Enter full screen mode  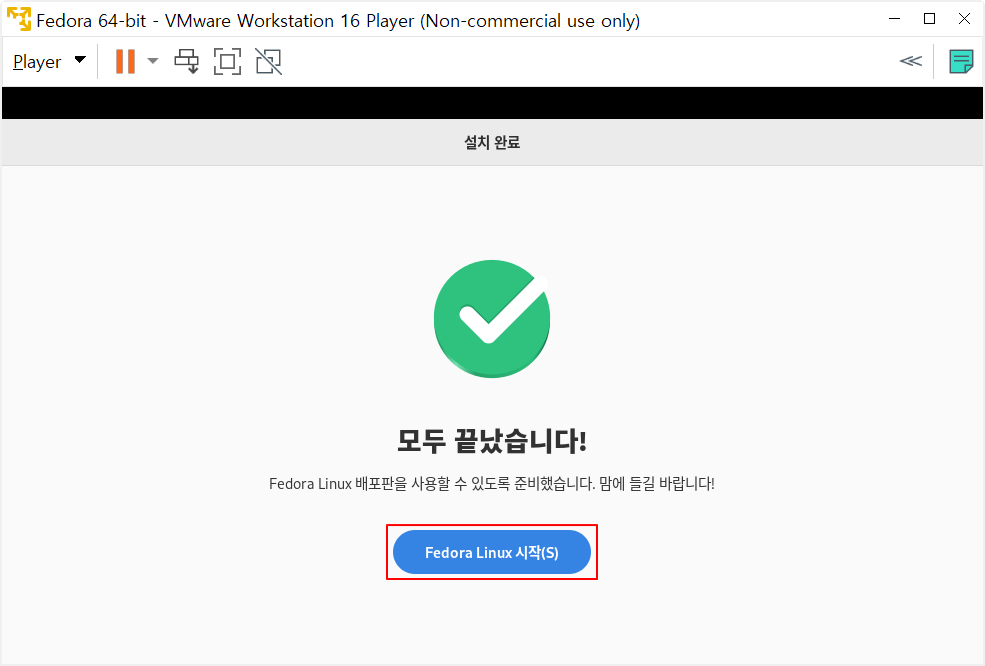(x=227, y=62)
